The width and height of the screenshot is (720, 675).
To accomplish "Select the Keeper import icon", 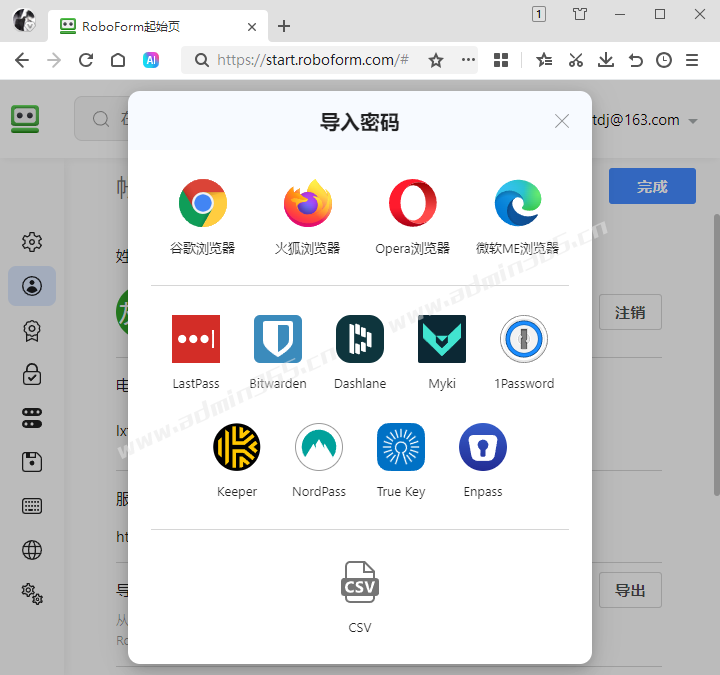I will click(x=237, y=447).
